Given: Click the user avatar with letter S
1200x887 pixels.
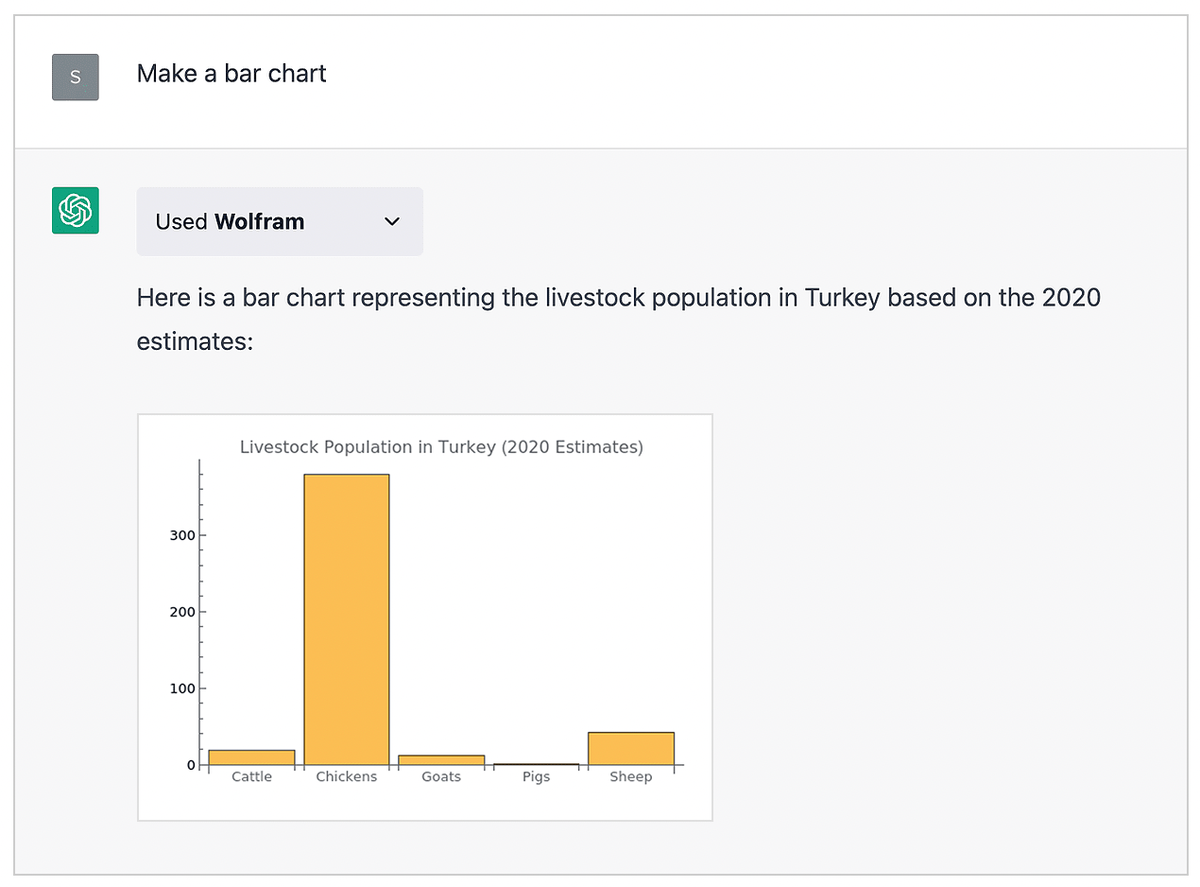Looking at the screenshot, I should [75, 77].
